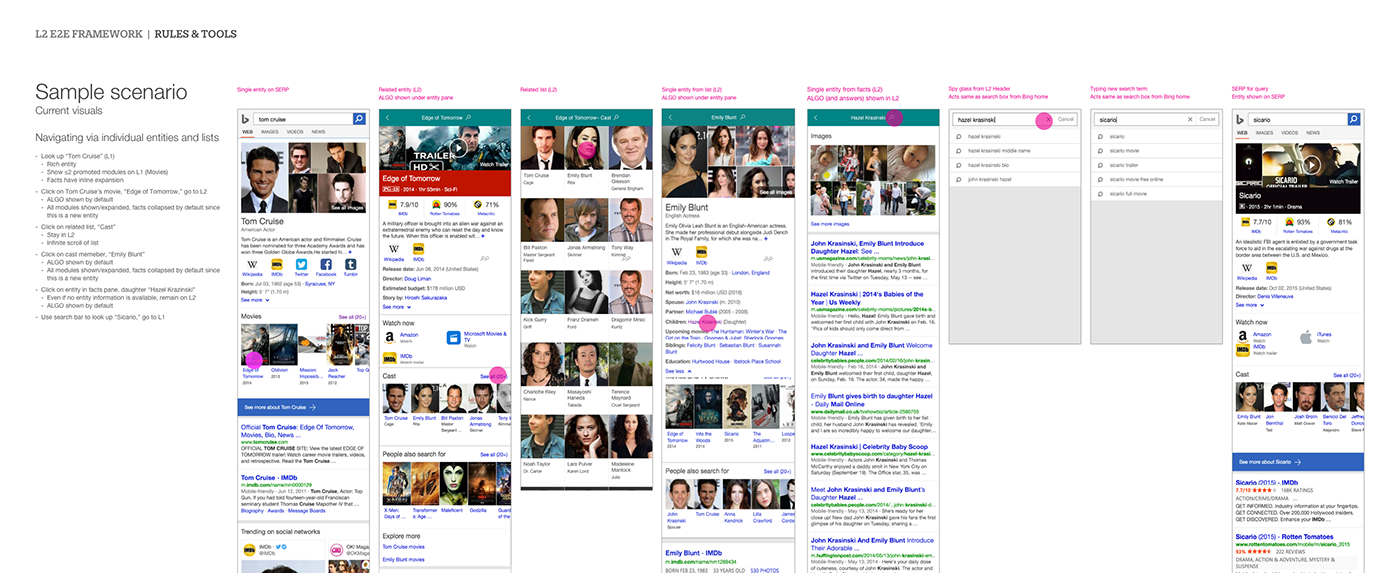Tap the Amazon icon under Sicario Watch now
1400x573 pixels.
(x=1243, y=337)
